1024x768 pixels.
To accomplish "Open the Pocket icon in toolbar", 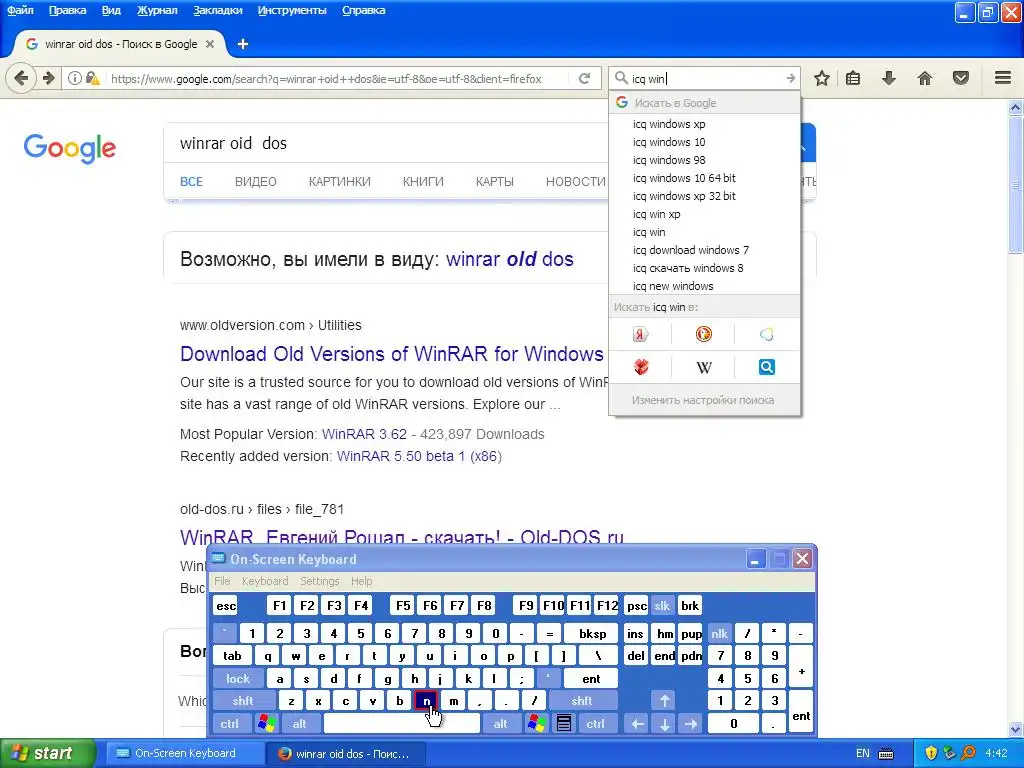I will click(961, 78).
